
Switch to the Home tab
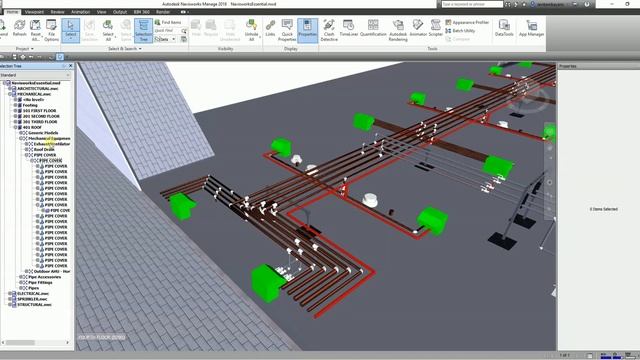tap(12, 12)
